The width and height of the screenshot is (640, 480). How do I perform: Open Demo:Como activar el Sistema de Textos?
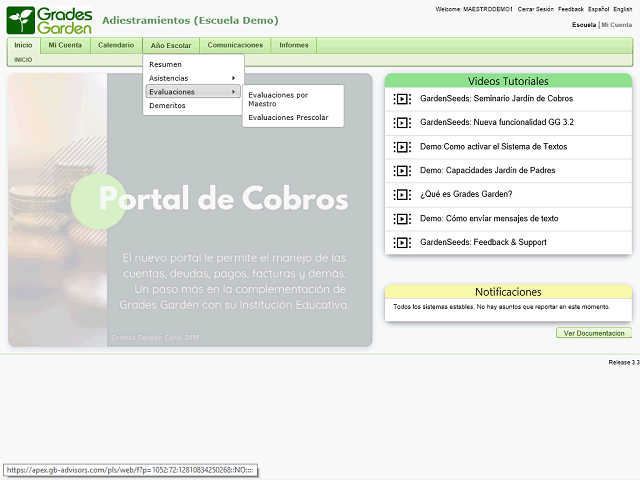[493, 147]
